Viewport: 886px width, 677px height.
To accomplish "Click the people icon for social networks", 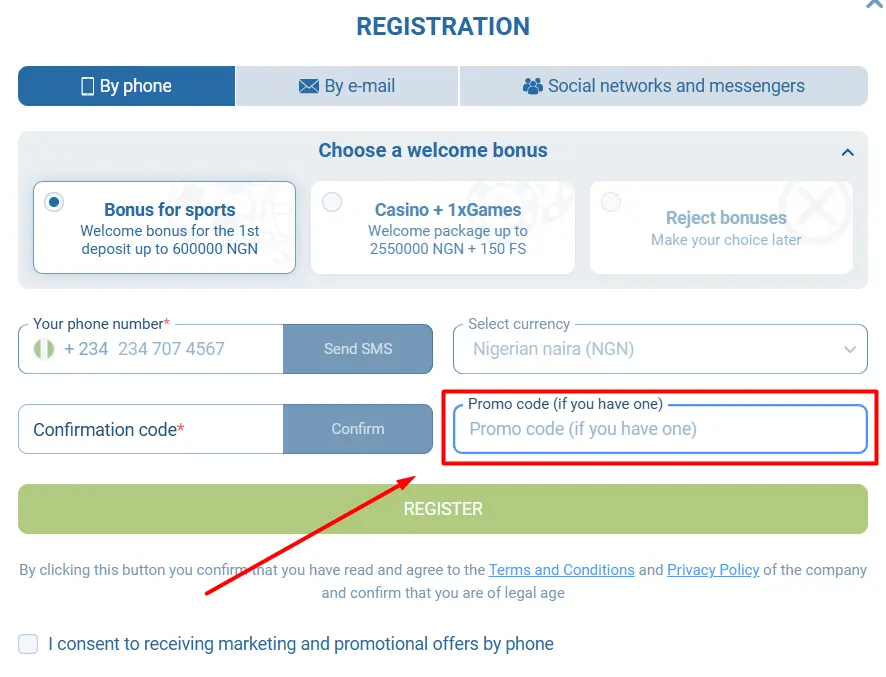I will [x=533, y=86].
